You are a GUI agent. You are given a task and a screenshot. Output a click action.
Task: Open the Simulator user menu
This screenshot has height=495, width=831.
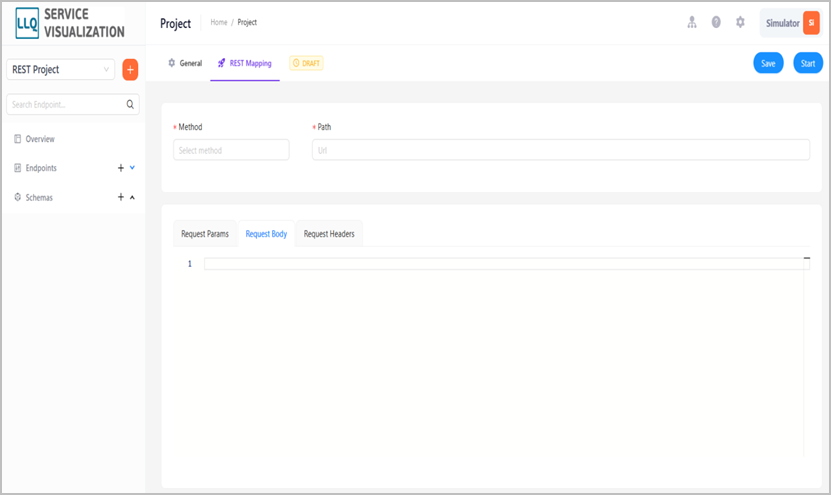point(790,23)
